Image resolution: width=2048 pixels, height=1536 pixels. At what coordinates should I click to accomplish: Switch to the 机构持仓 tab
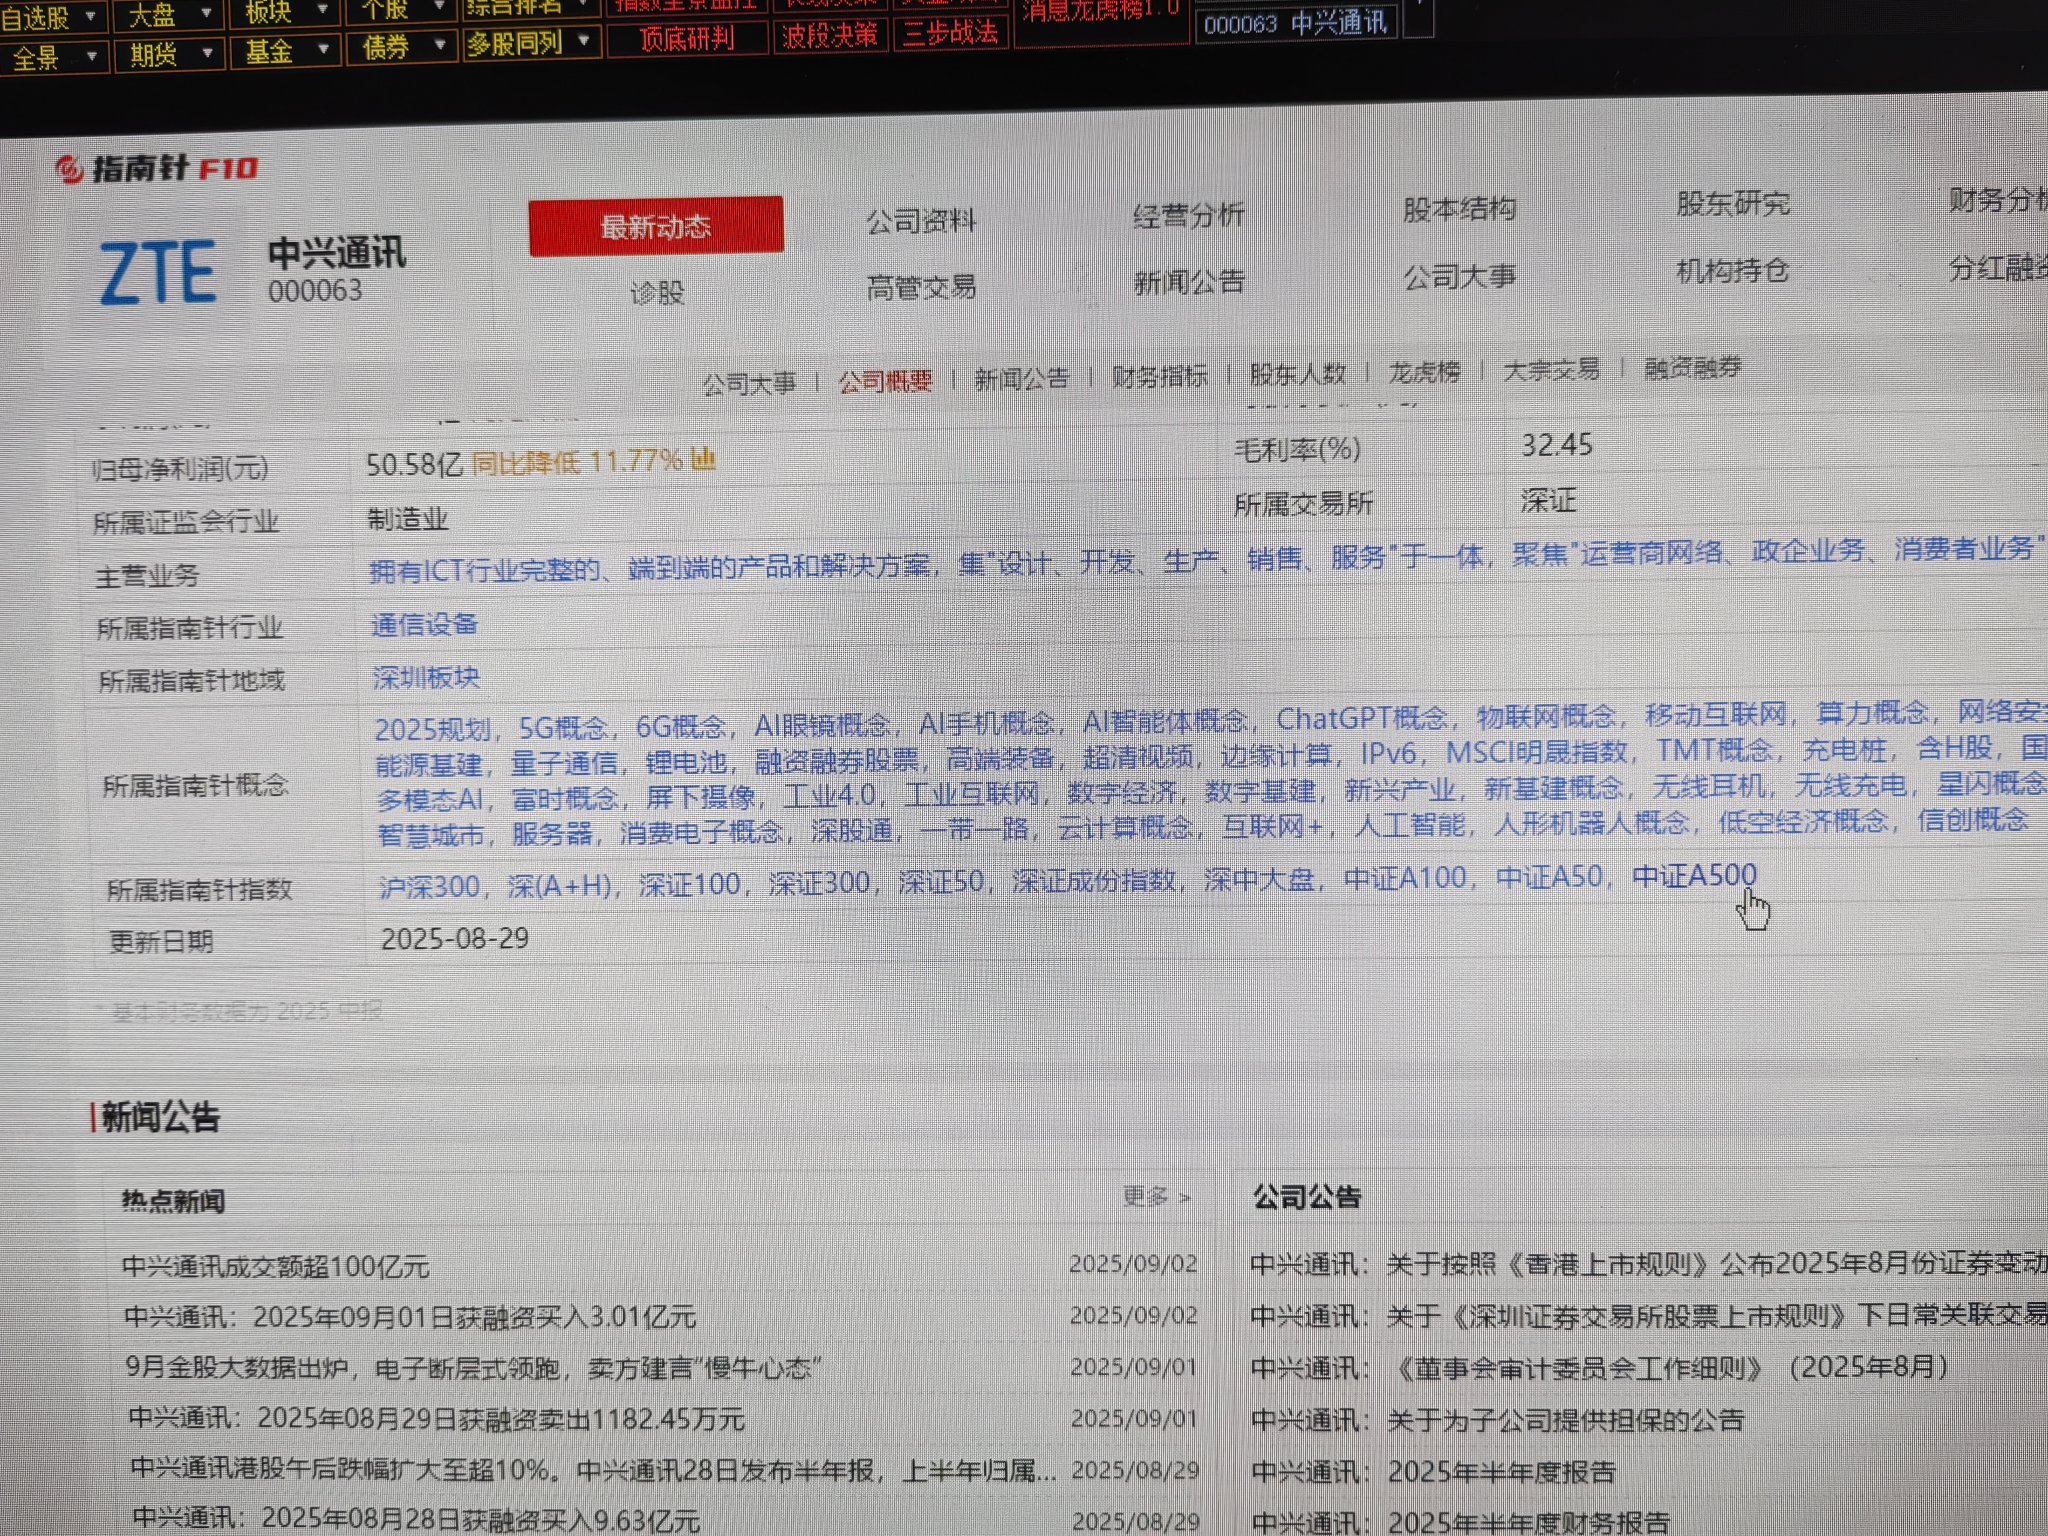(x=1733, y=271)
